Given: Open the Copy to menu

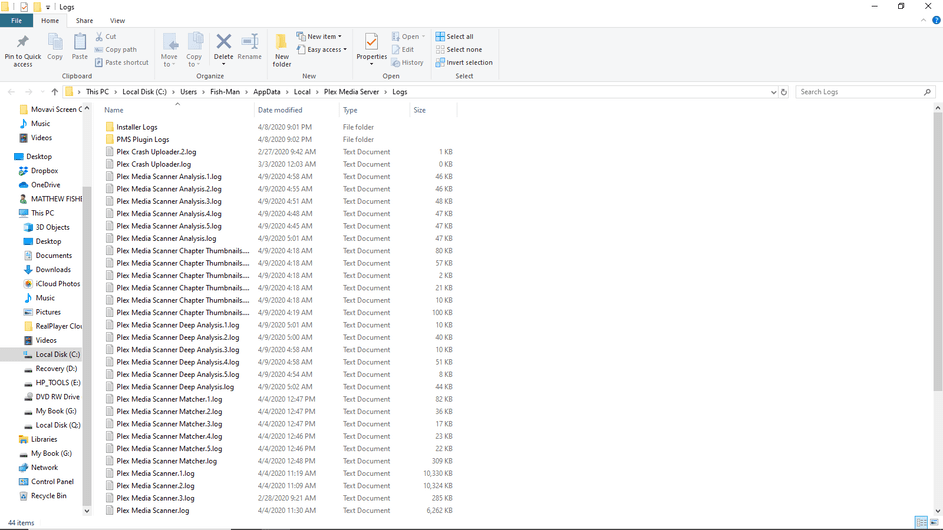Looking at the screenshot, I should [x=194, y=50].
